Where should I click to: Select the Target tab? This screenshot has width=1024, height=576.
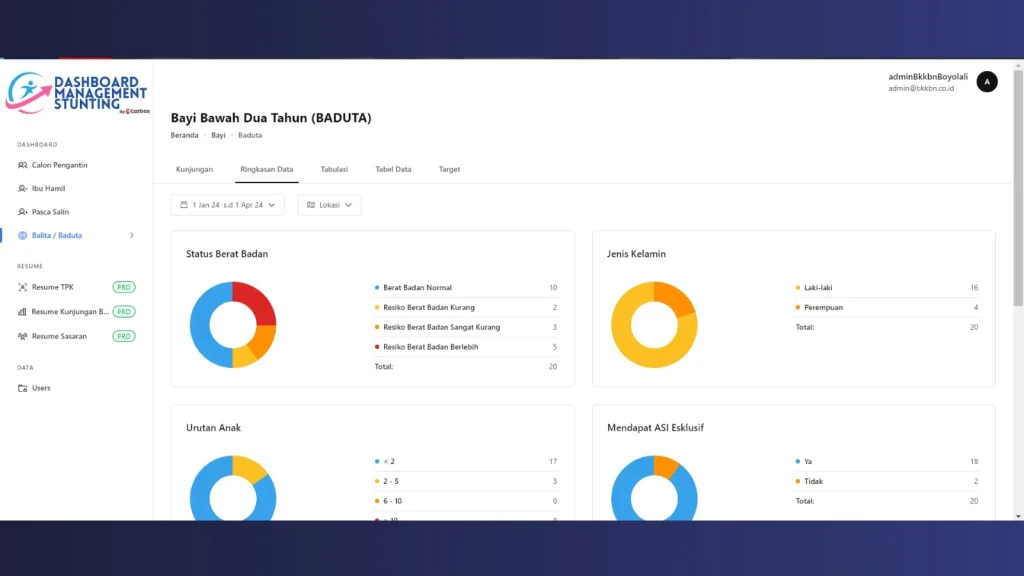click(x=449, y=169)
